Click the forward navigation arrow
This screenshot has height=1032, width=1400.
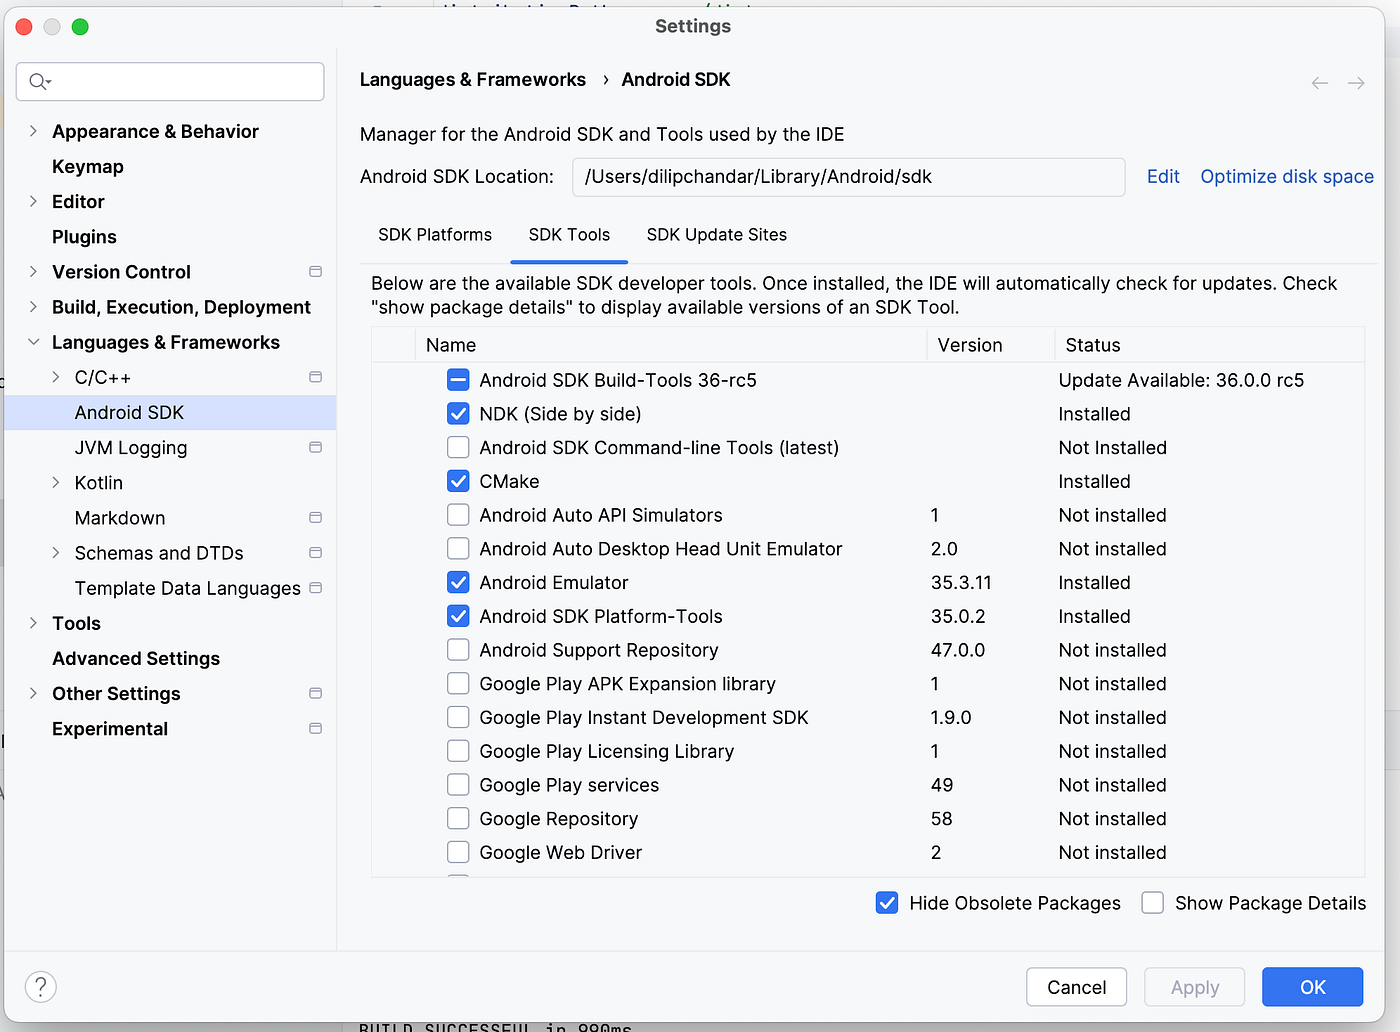[x=1356, y=83]
